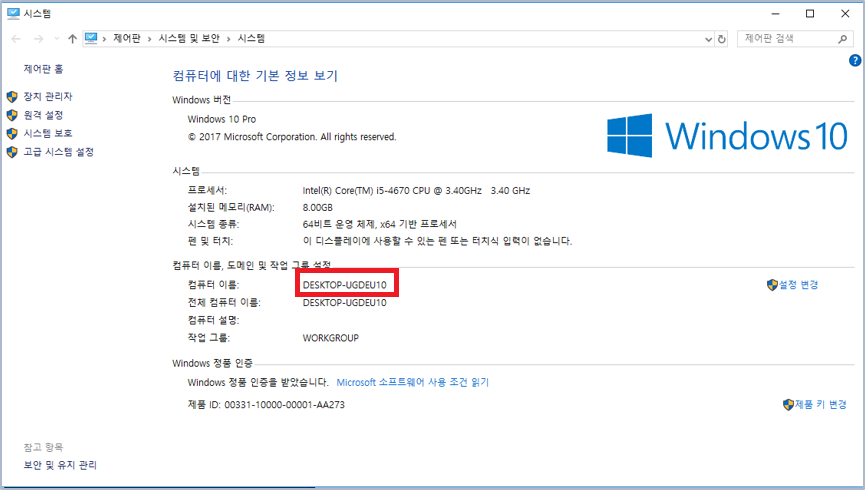Click shield icon next to 제품 키 변경
Image resolution: width=865 pixels, height=490 pixels.
coord(788,404)
